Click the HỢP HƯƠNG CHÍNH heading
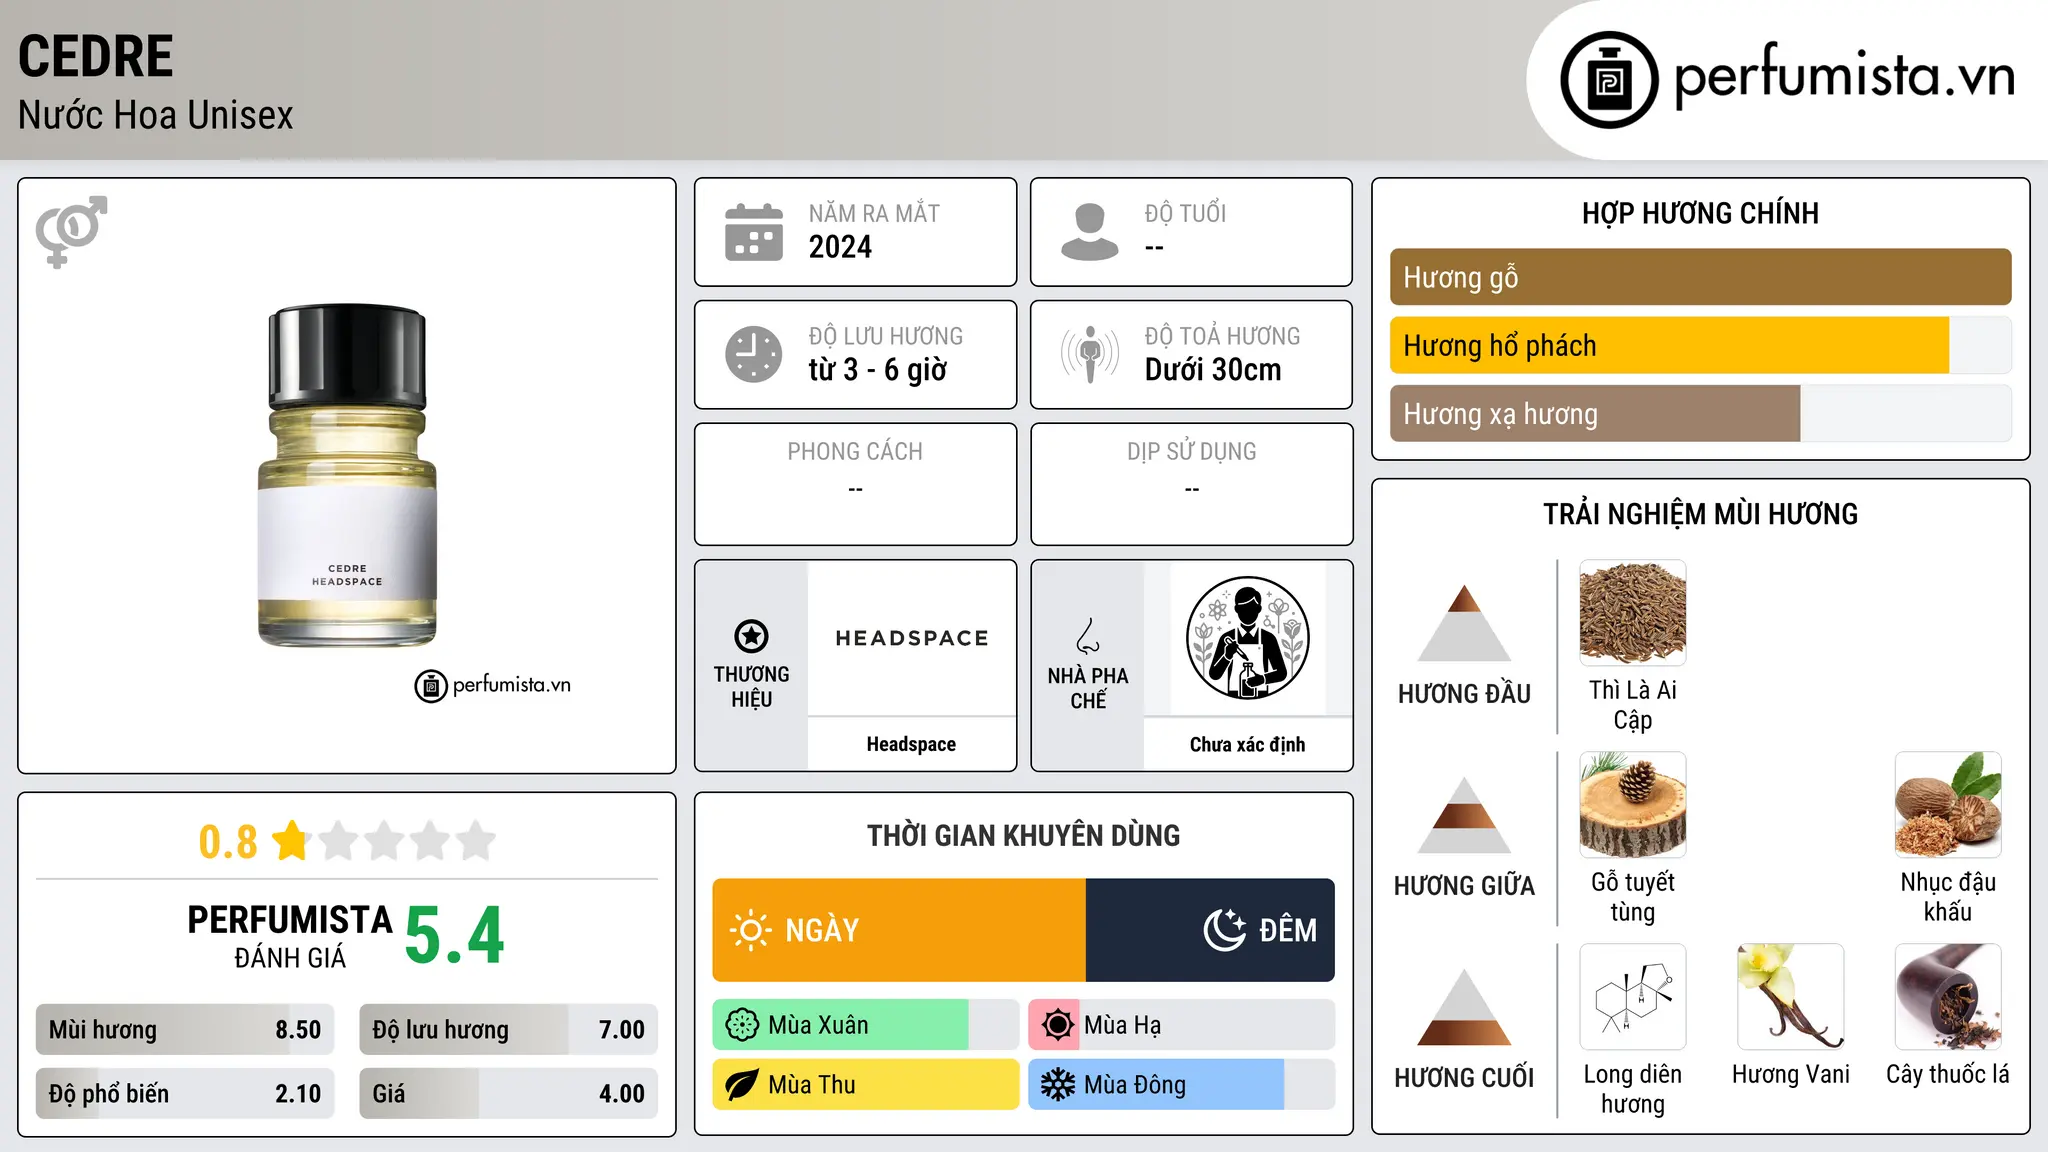2048x1152 pixels. click(1700, 213)
